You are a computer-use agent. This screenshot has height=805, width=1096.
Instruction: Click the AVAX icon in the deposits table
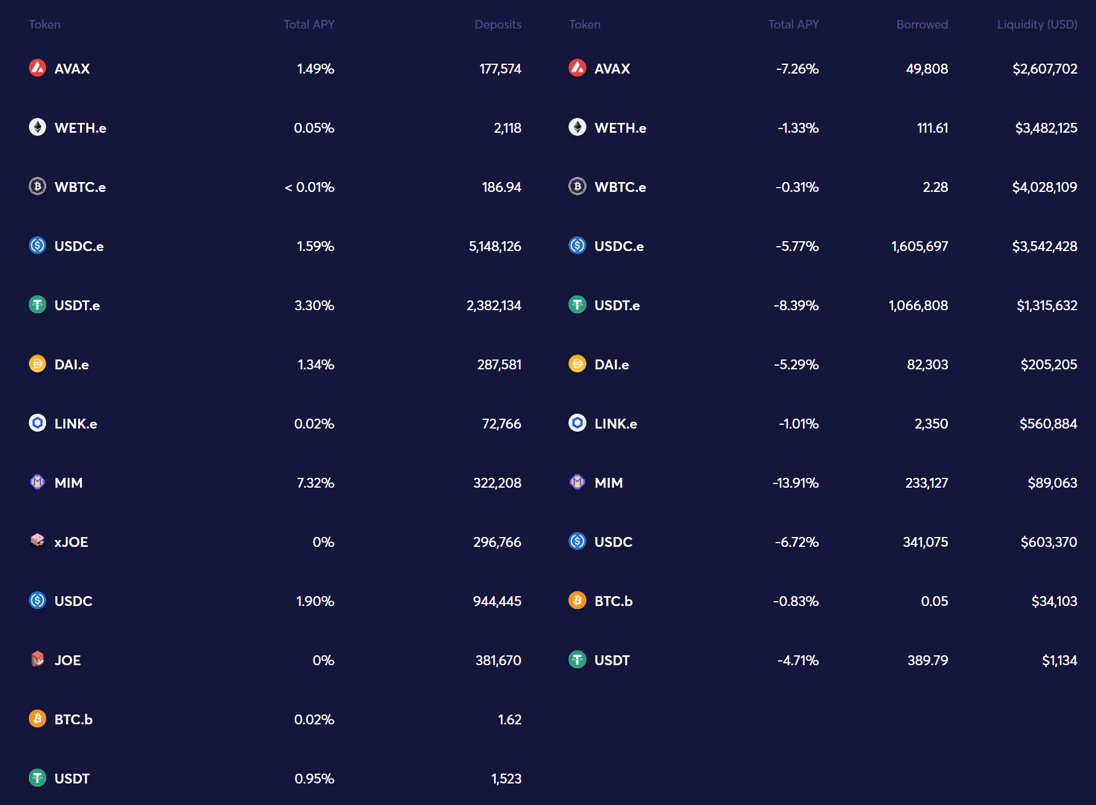point(37,68)
